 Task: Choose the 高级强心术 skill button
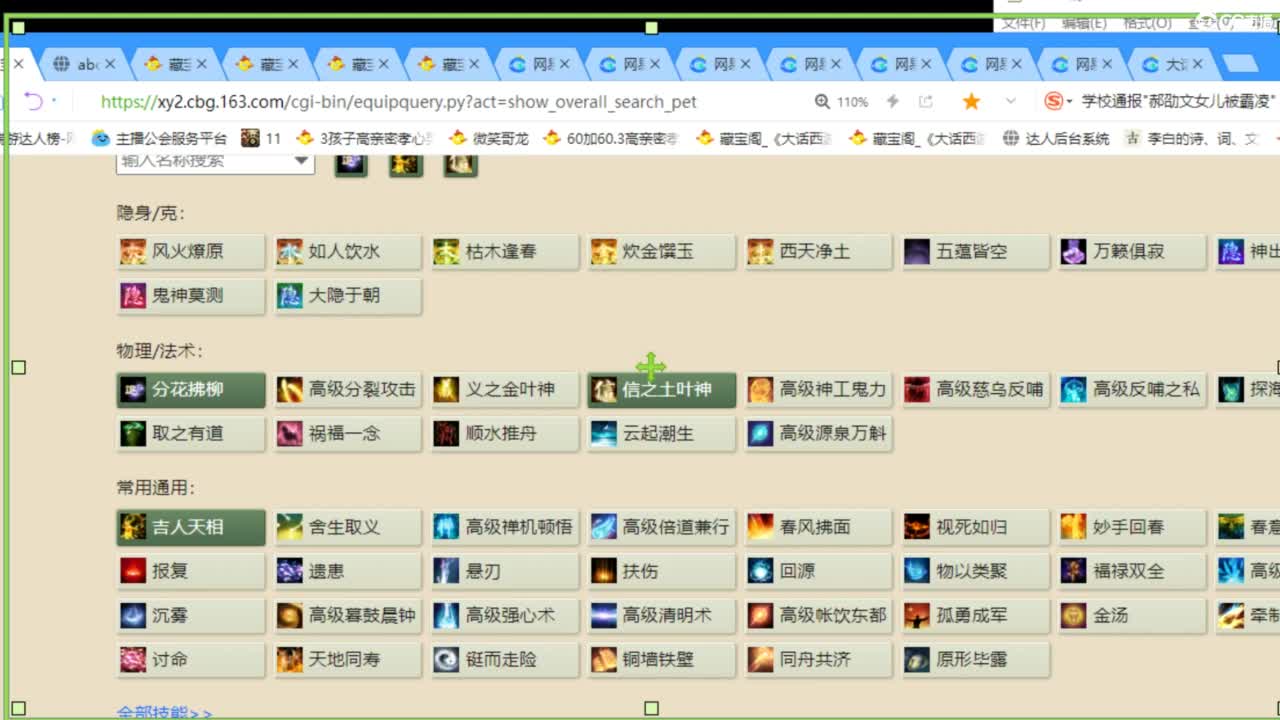pyautogui.click(x=505, y=616)
